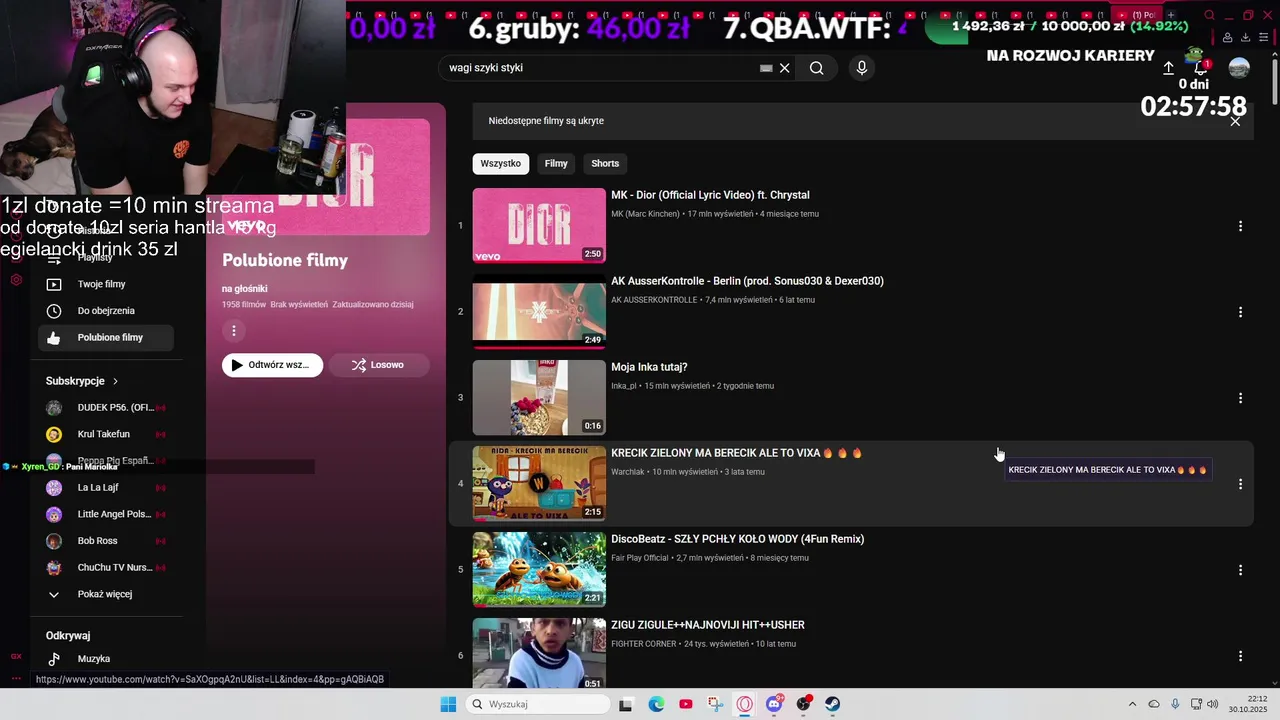Open playlist three-dot menu under Polubione filmy
This screenshot has width=1280, height=720.
pos(234,331)
